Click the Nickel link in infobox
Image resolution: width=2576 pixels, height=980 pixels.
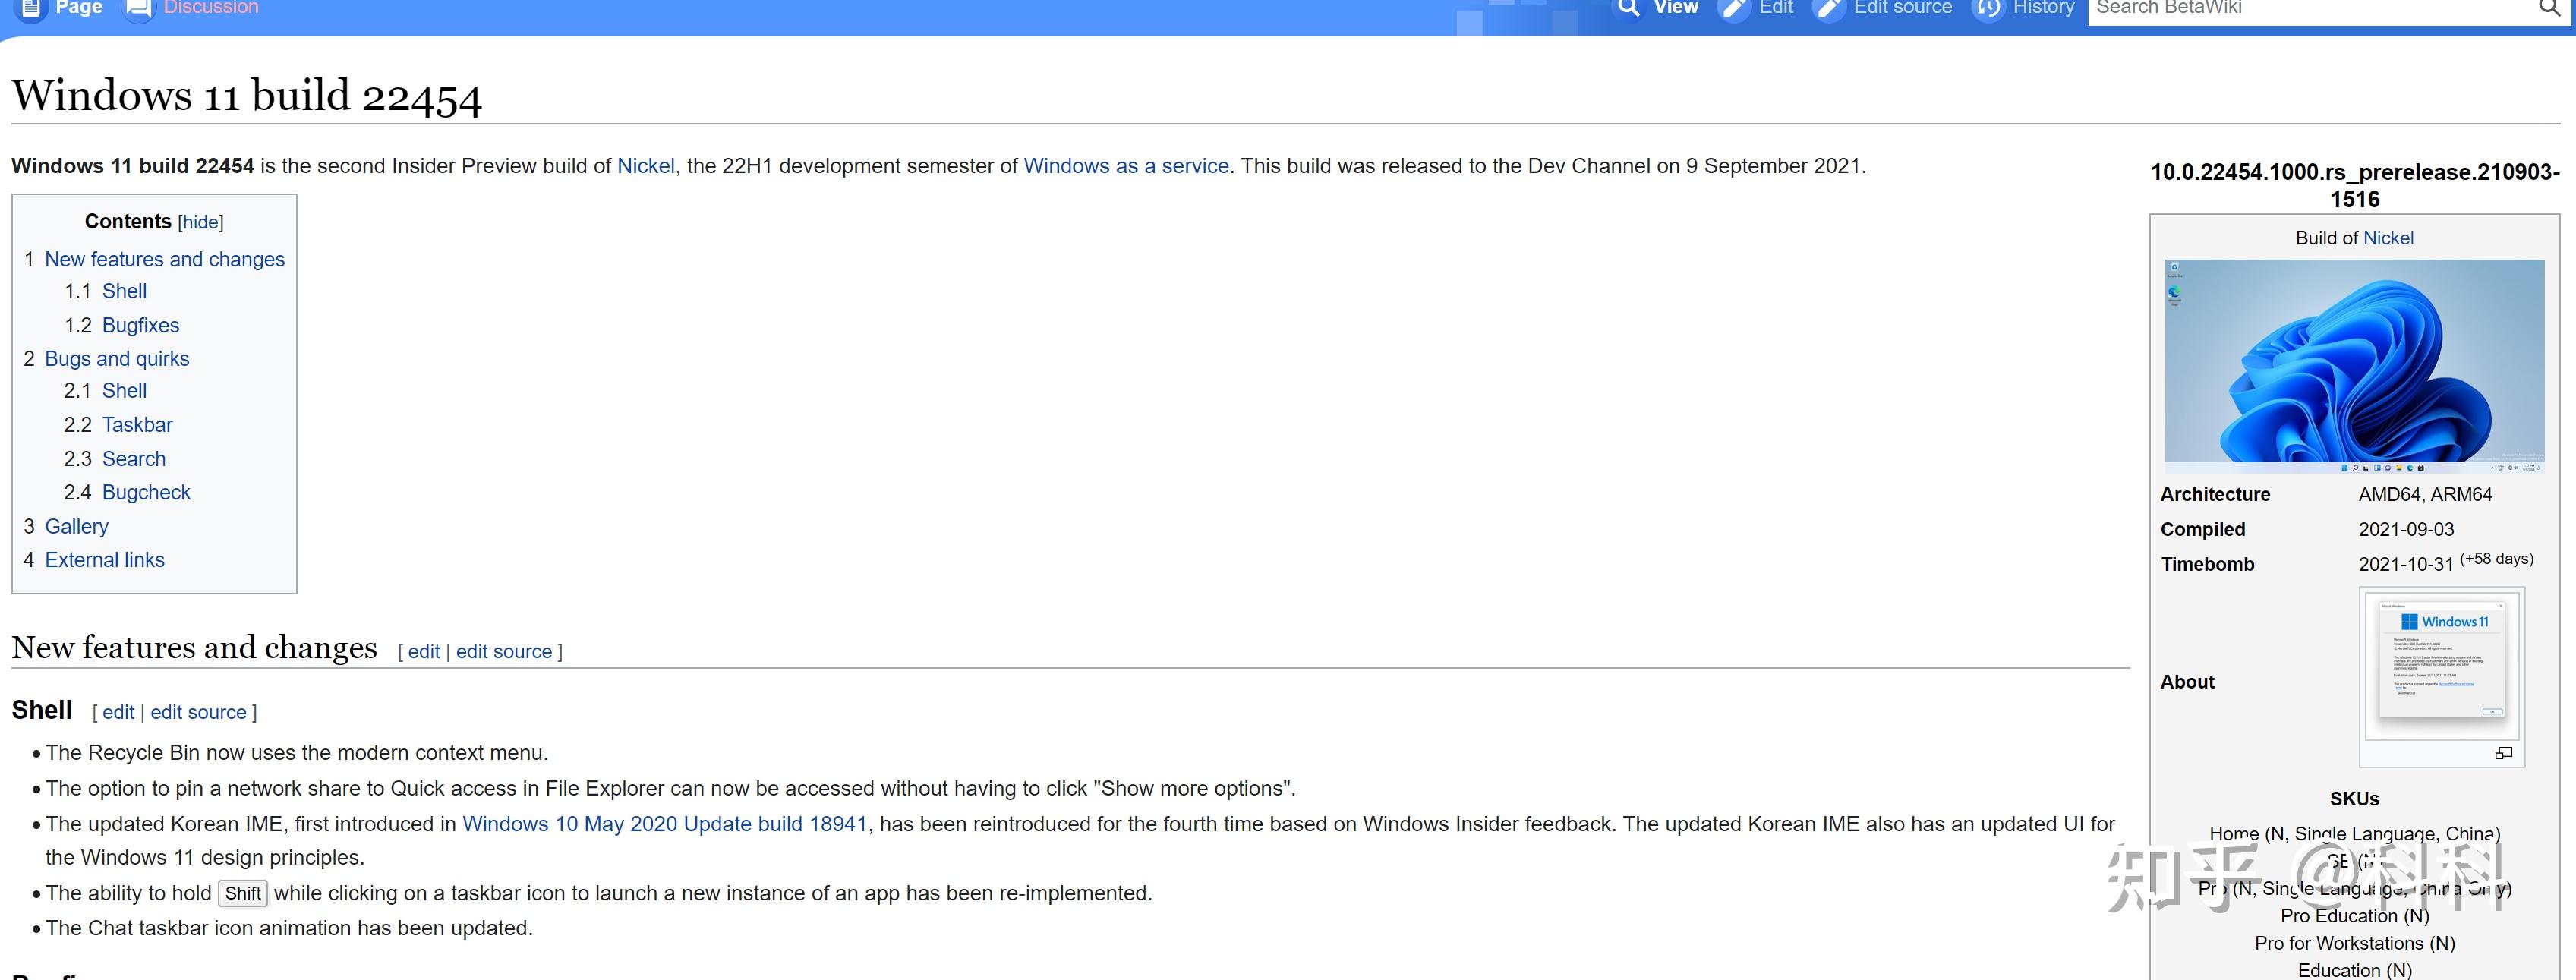pos(2388,238)
